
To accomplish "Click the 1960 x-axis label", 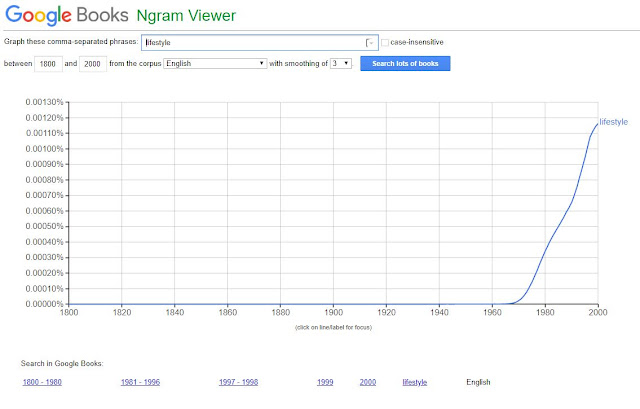I will (x=492, y=312).
